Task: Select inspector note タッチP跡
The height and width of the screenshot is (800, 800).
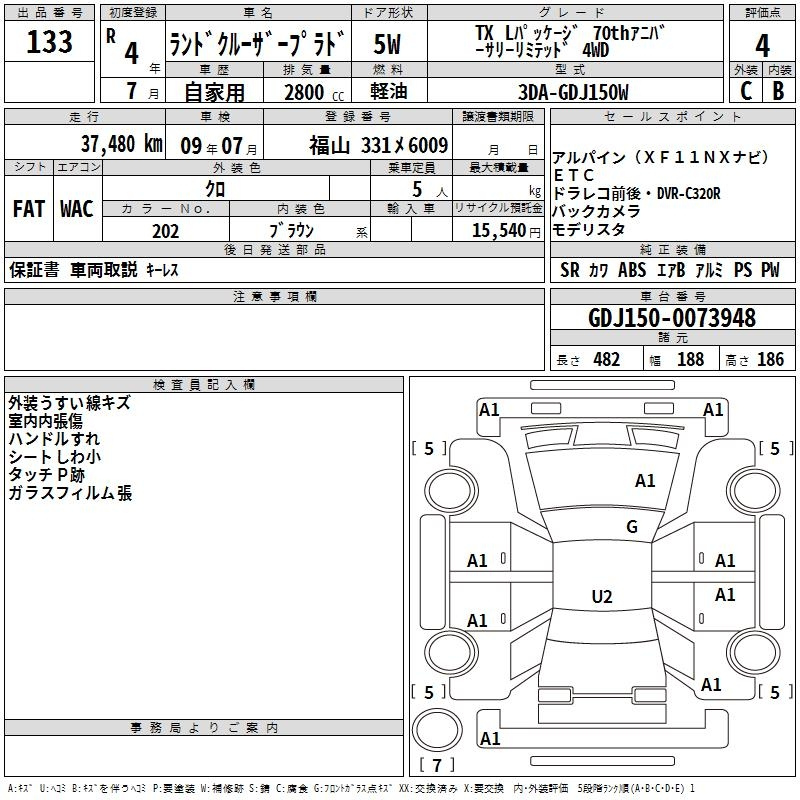Action: click(x=46, y=474)
